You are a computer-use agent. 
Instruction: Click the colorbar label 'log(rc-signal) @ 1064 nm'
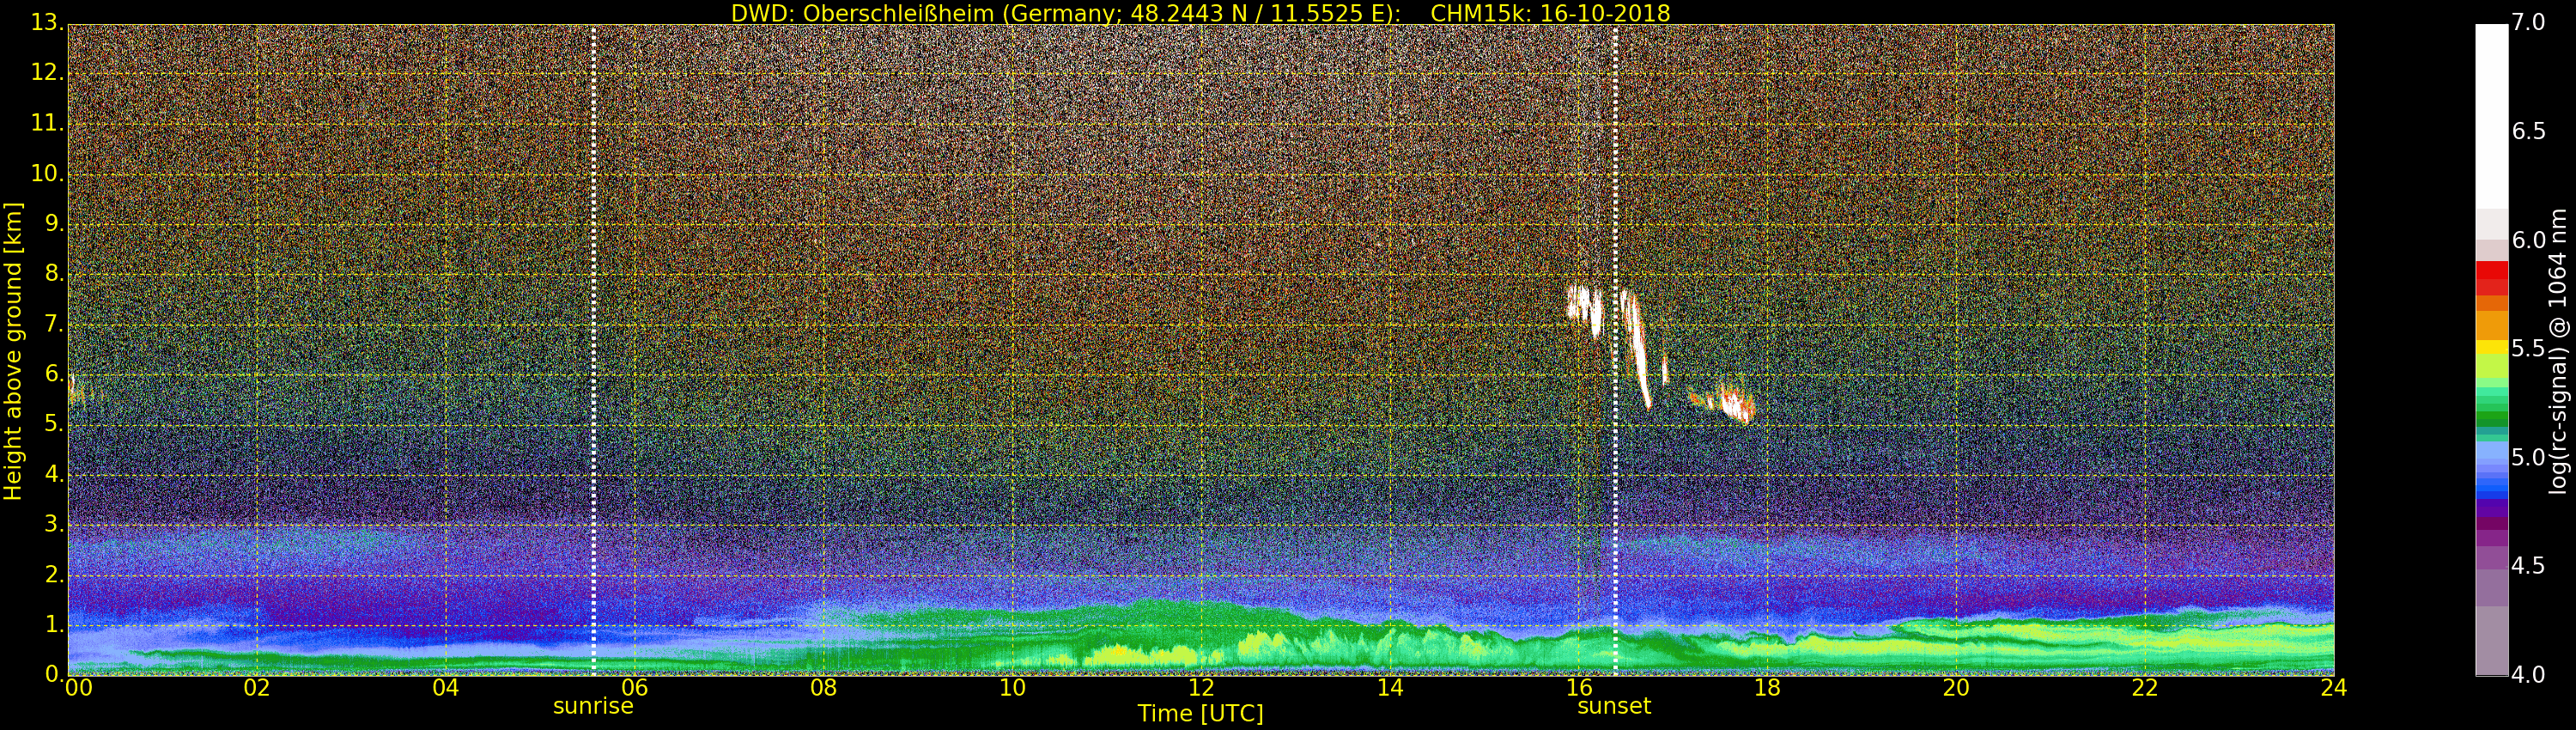coord(2557,350)
